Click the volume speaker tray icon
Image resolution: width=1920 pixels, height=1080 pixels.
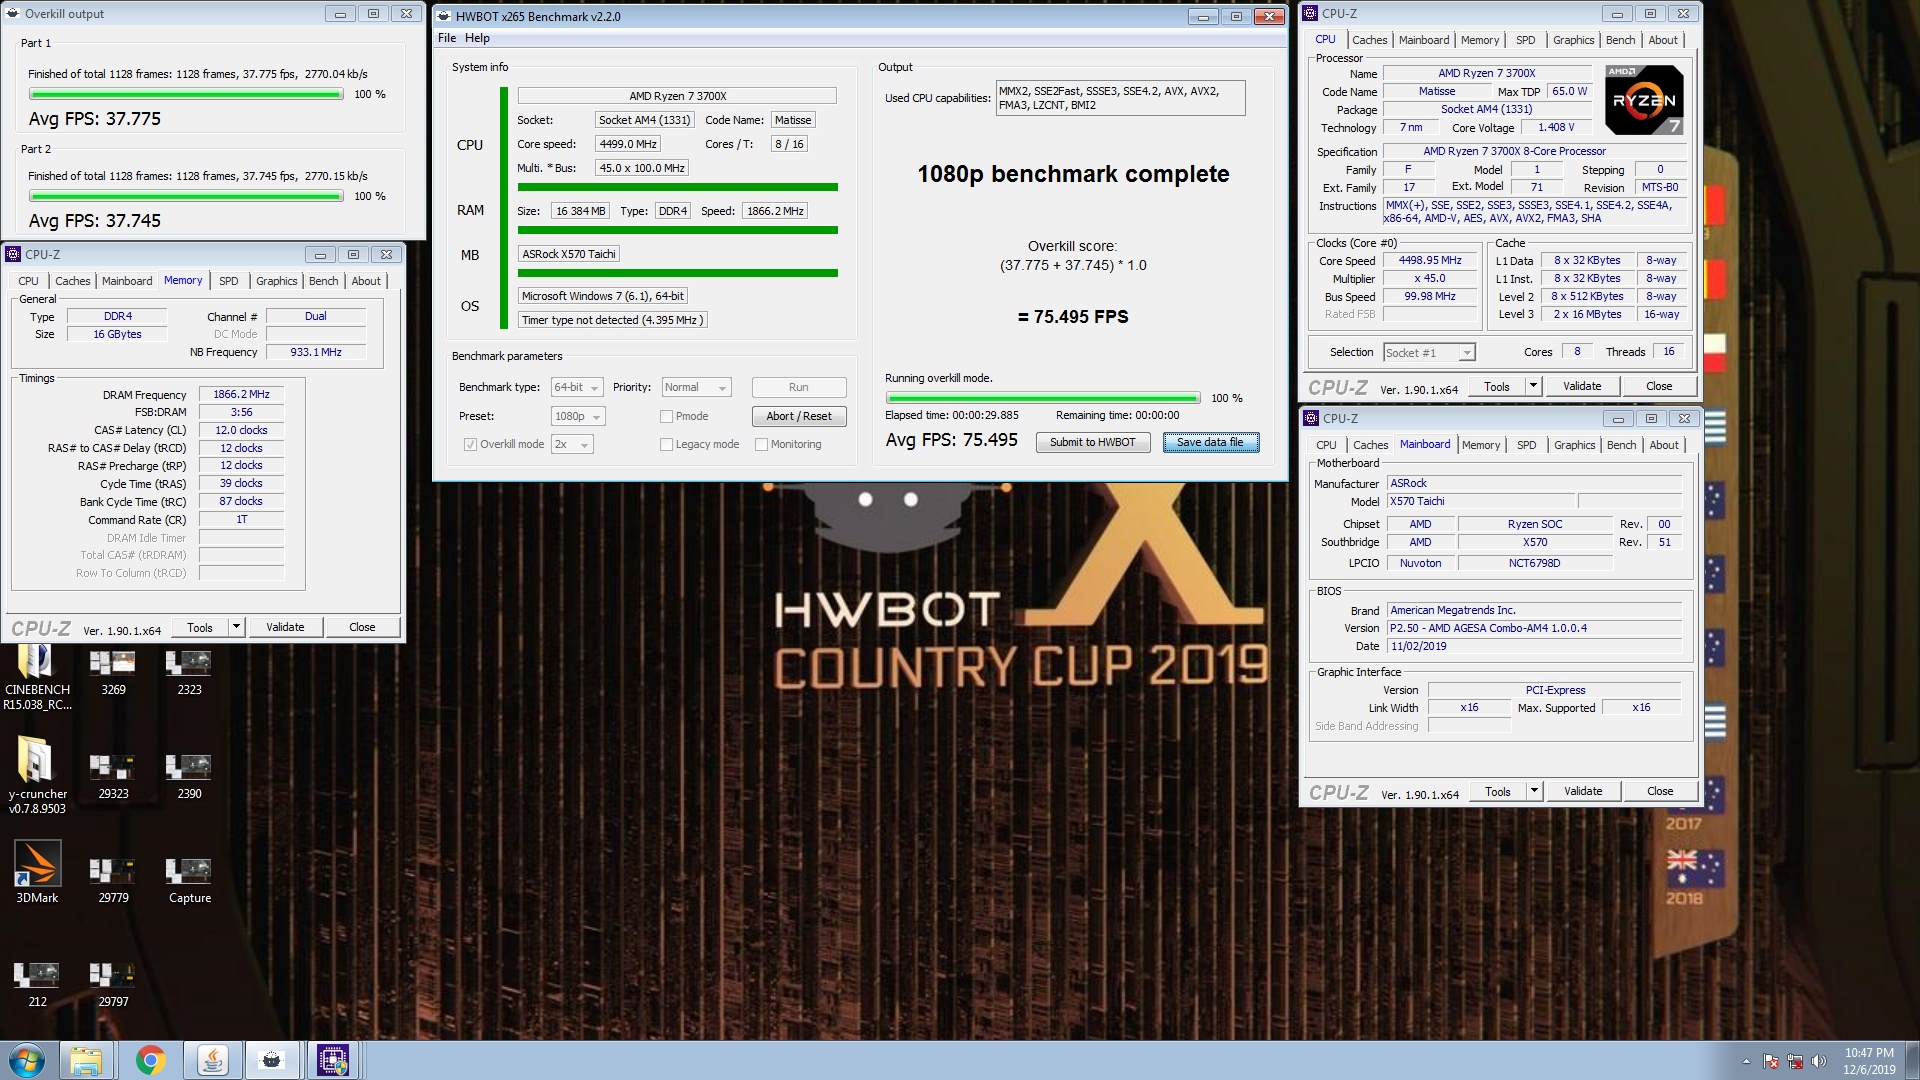1819,1061
